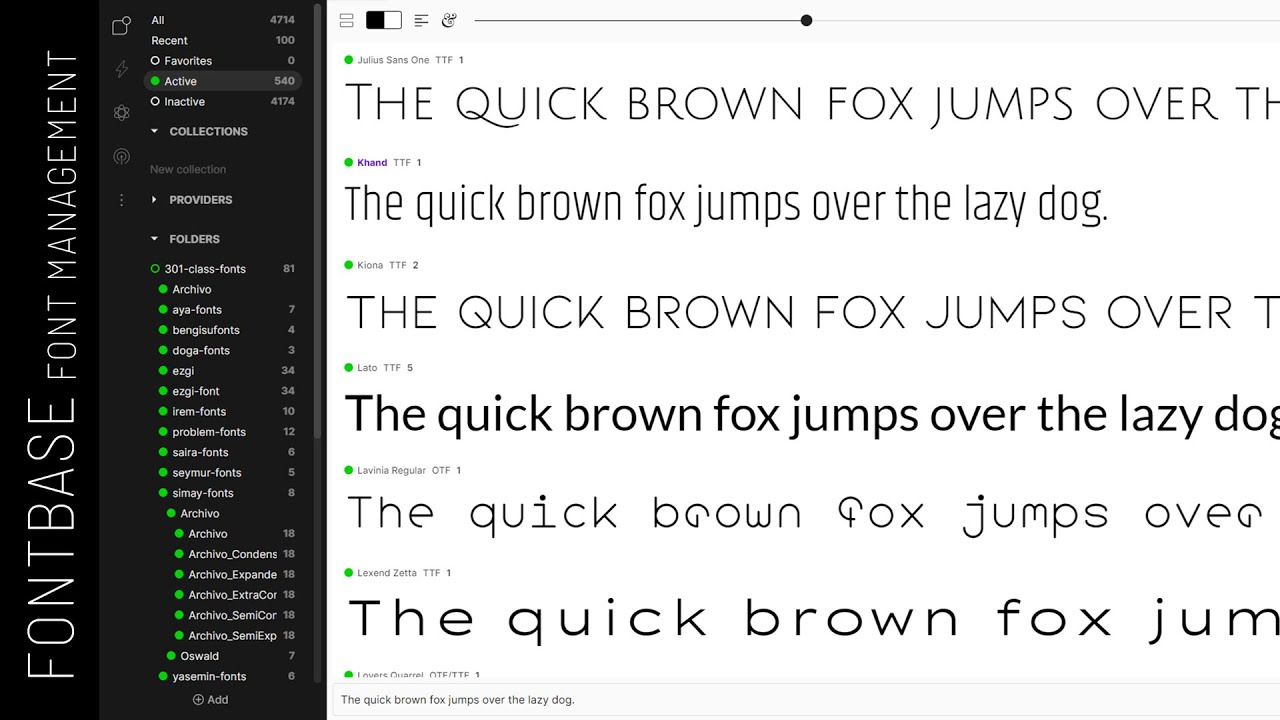Image resolution: width=1280 pixels, height=720 pixels.
Task: Select the Active fonts filter
Action: pyautogui.click(x=222, y=81)
